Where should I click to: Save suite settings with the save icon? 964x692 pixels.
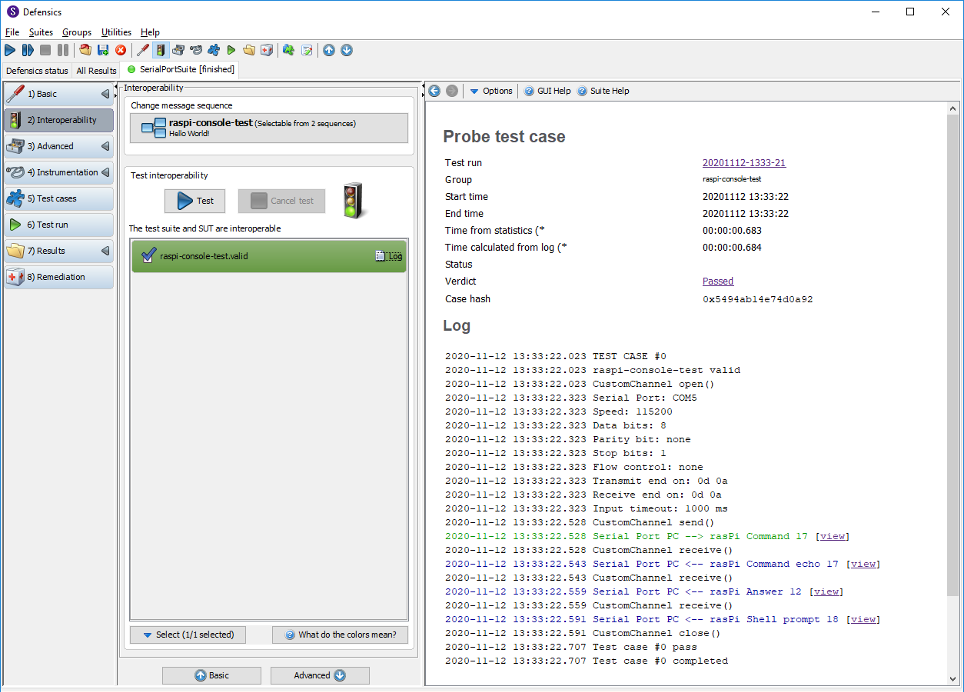coord(102,50)
